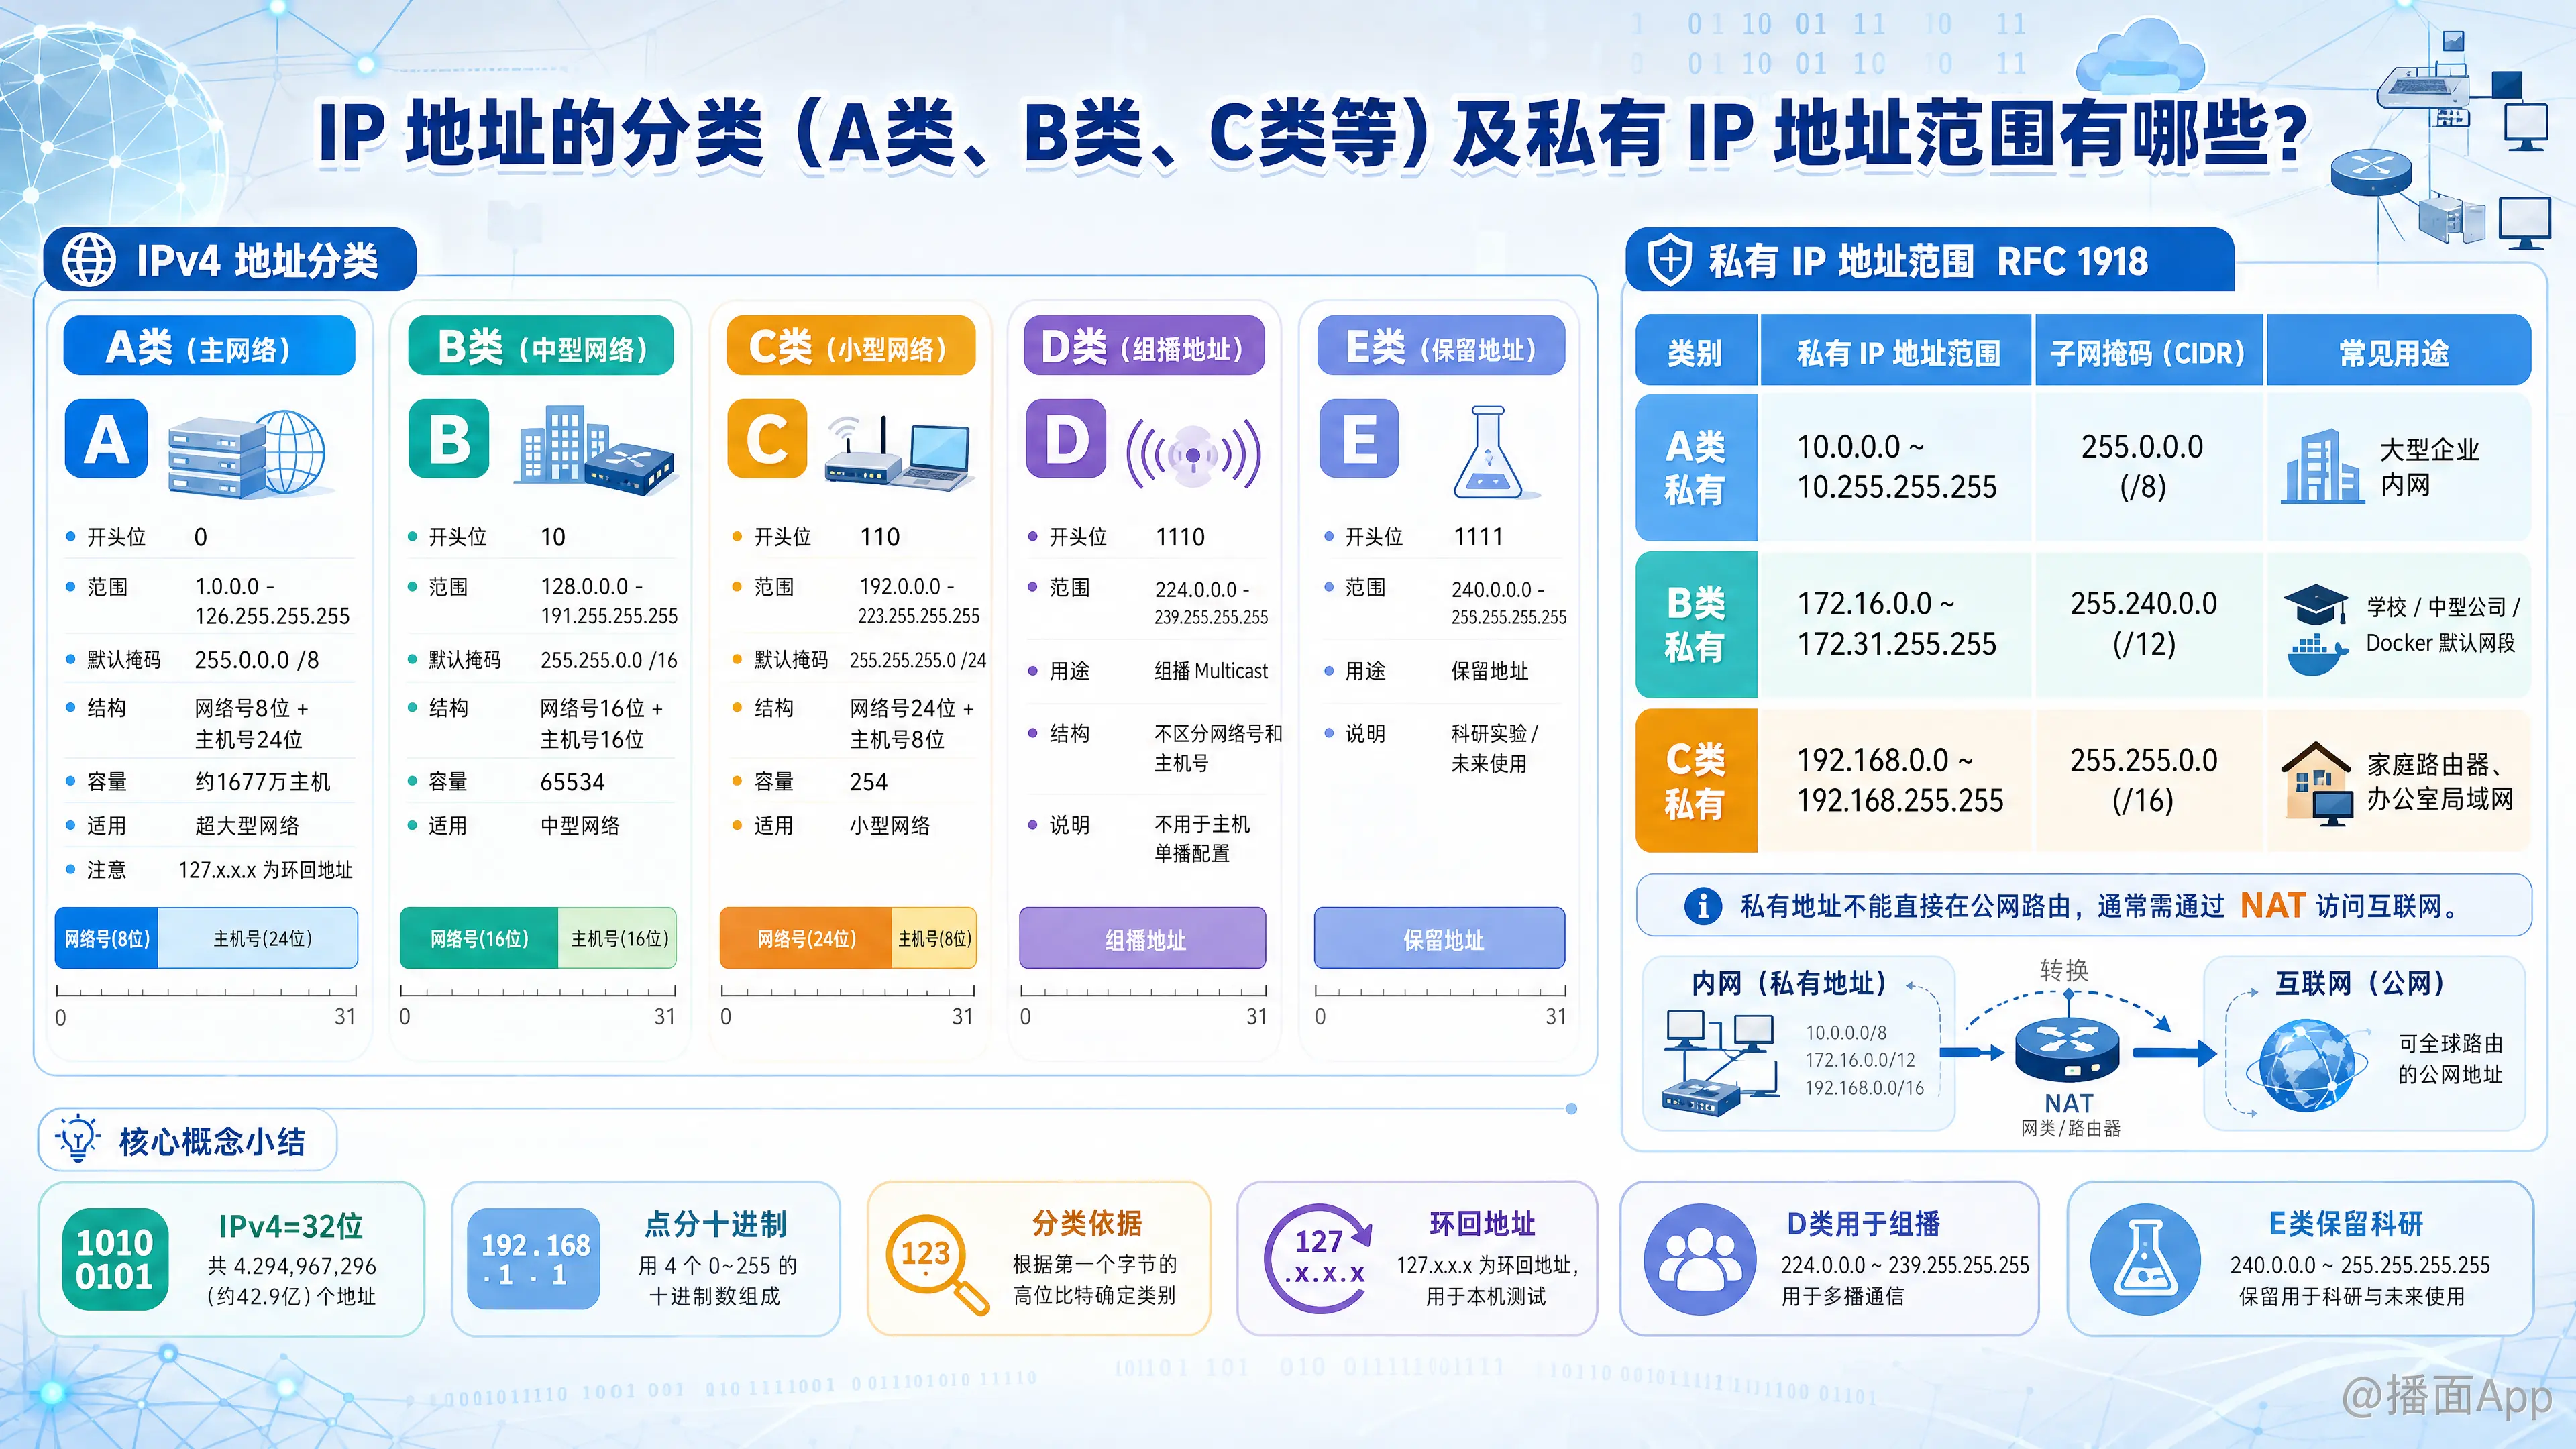Viewport: 2576px width, 1449px height.
Task: Click the 65534 capacity value in B类
Action: [572, 782]
